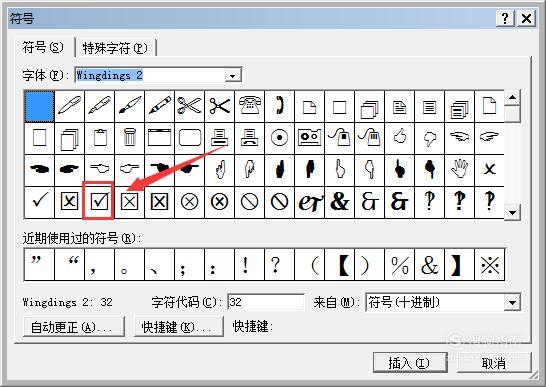The image size is (546, 387).
Task: Pick the trash can symbol
Action: click(x=130, y=137)
